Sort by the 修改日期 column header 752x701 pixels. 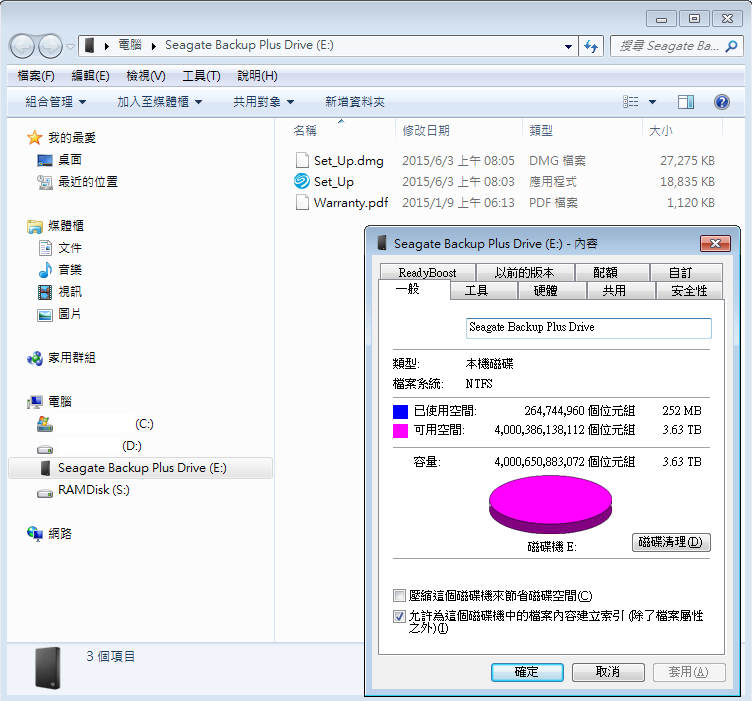tap(458, 130)
